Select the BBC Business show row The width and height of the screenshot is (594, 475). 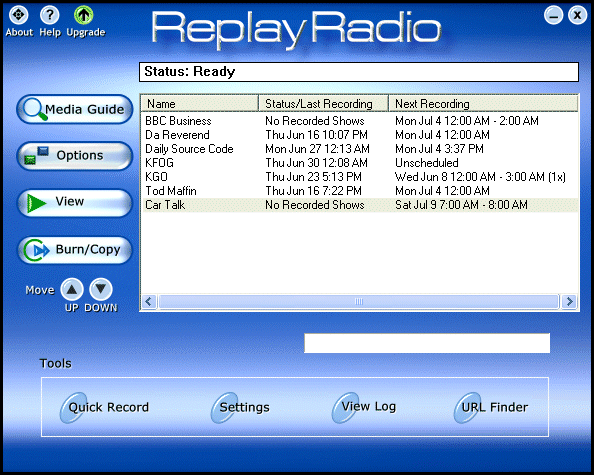tap(360, 121)
